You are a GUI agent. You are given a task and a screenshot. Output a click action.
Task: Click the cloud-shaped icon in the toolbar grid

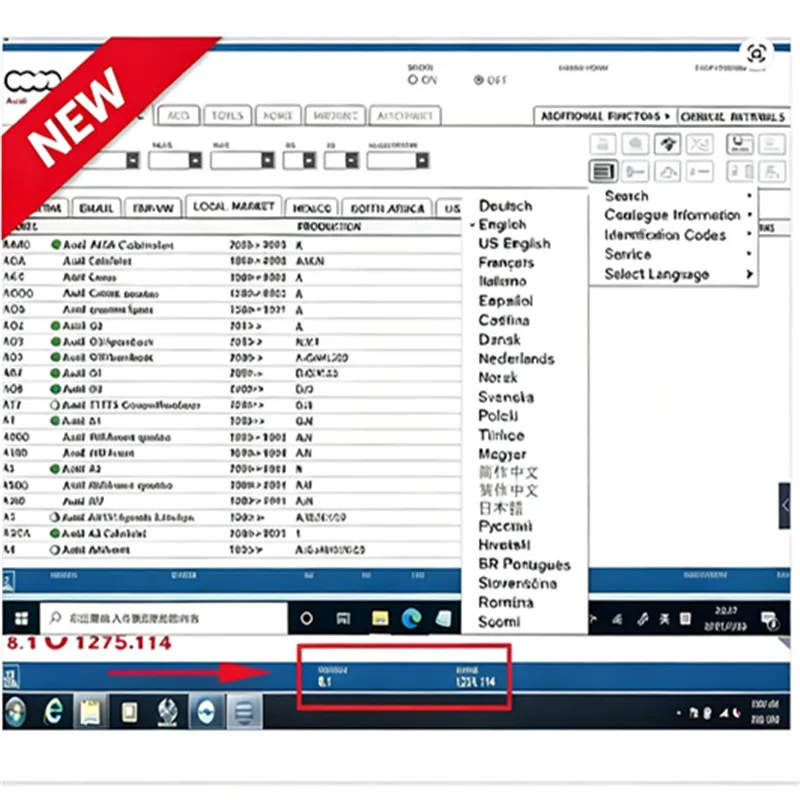coord(668,172)
